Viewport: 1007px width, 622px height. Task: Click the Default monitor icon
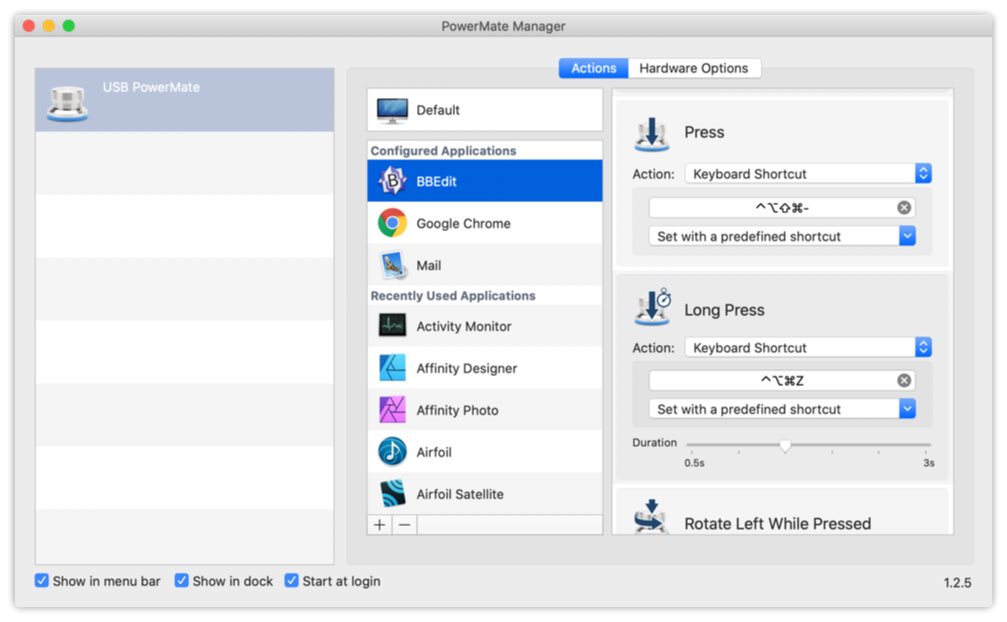tap(392, 110)
